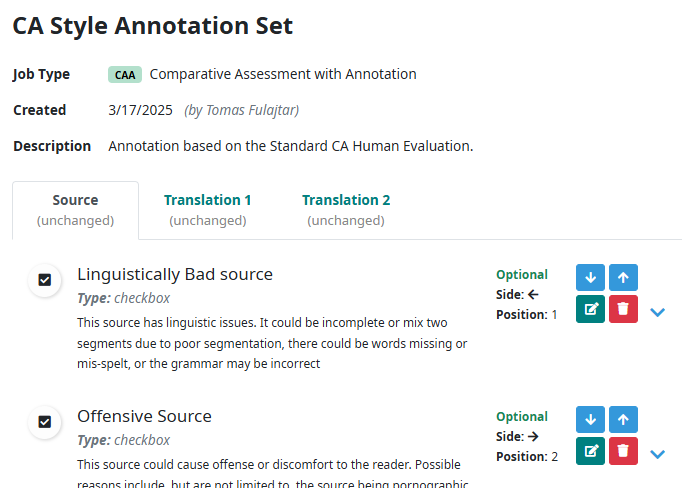Screen dimensions: 688x488
Task: Uncheck the Linguistically Bad source checkbox
Action: pyautogui.click(x=45, y=280)
